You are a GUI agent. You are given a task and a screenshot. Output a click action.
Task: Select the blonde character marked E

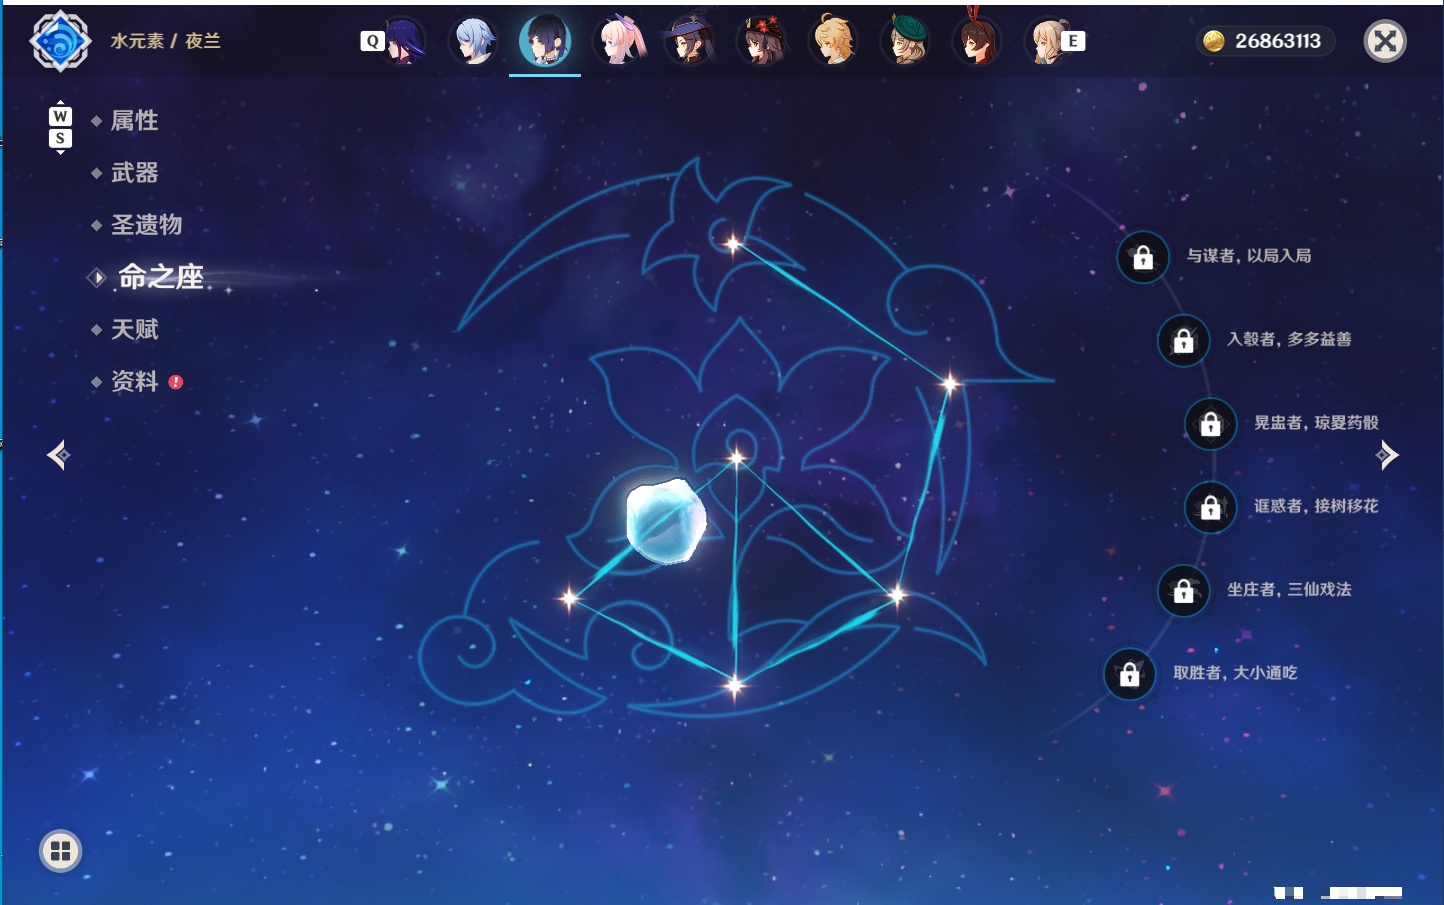[1048, 41]
